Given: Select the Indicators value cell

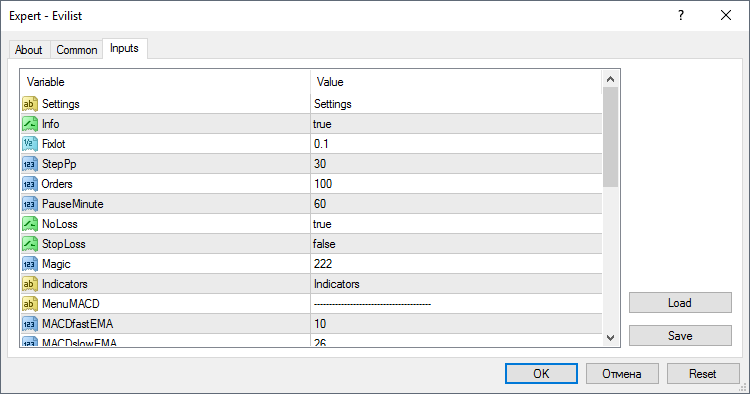Looking at the screenshot, I should click(456, 284).
